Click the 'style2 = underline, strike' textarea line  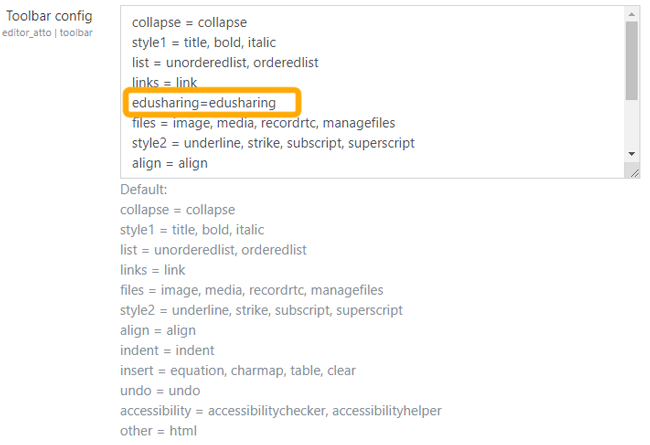(273, 143)
